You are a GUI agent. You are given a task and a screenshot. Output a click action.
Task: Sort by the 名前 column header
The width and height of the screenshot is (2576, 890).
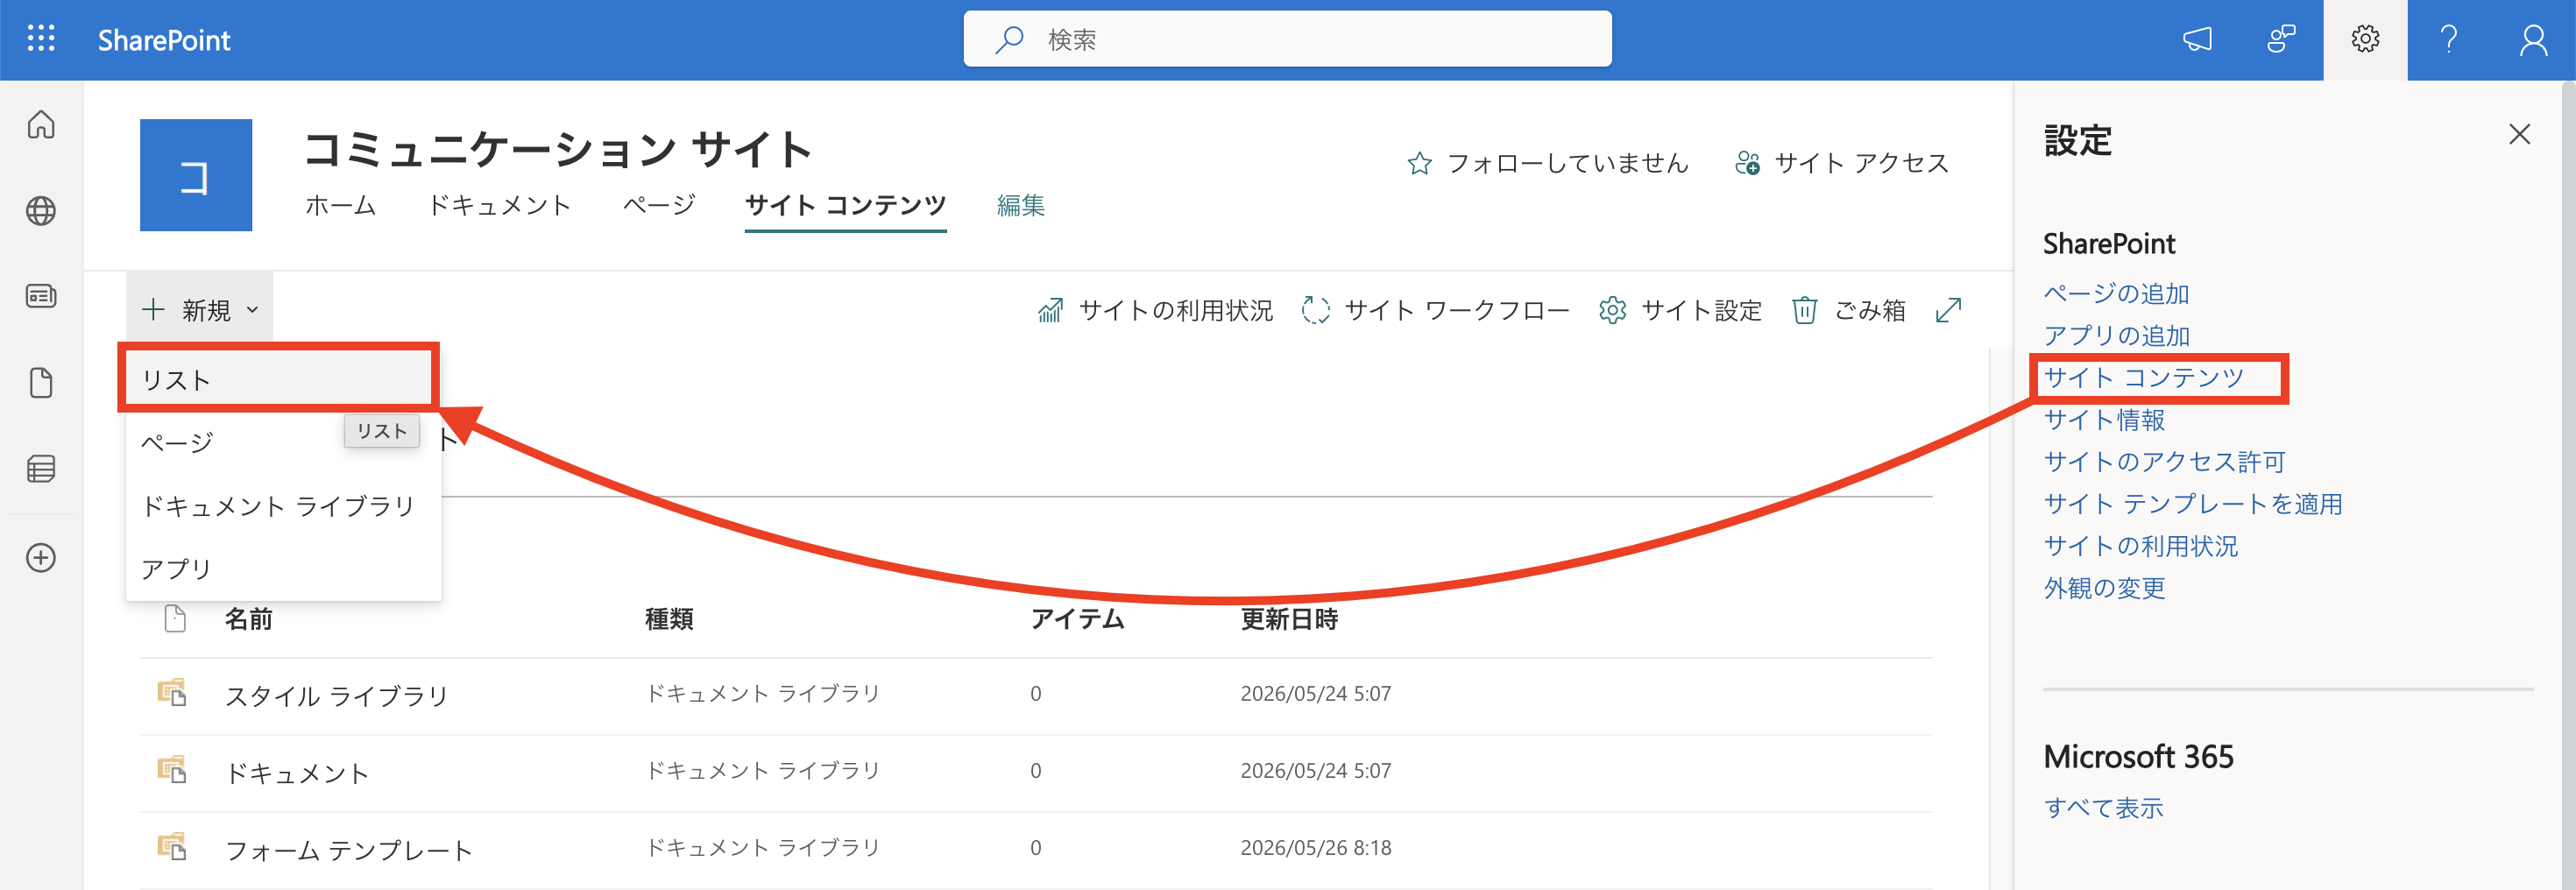[x=249, y=619]
